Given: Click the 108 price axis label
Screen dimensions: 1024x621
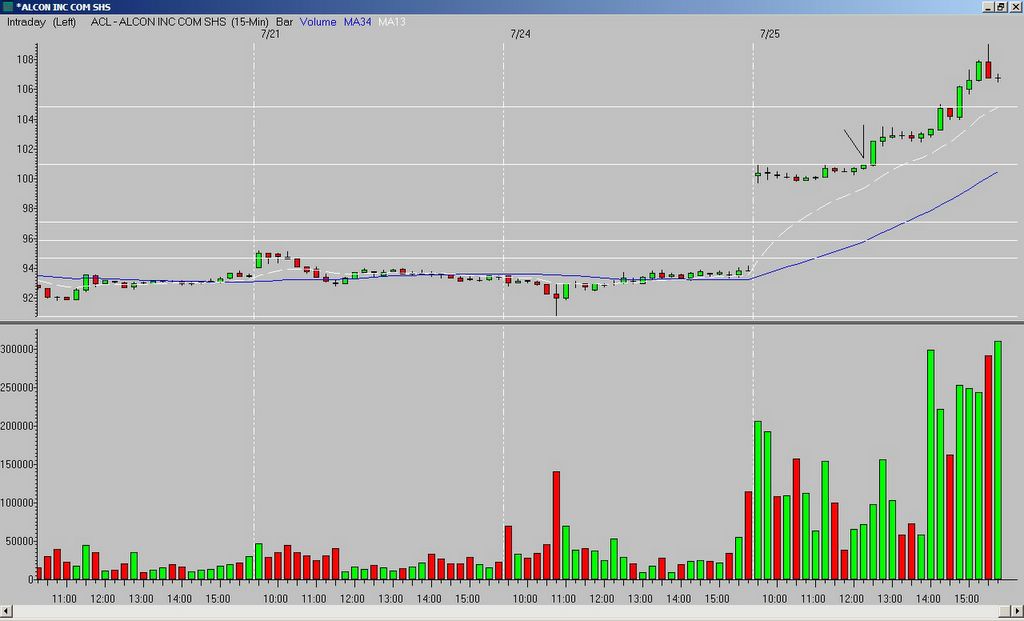Looking at the screenshot, I should pyautogui.click(x=25, y=59).
